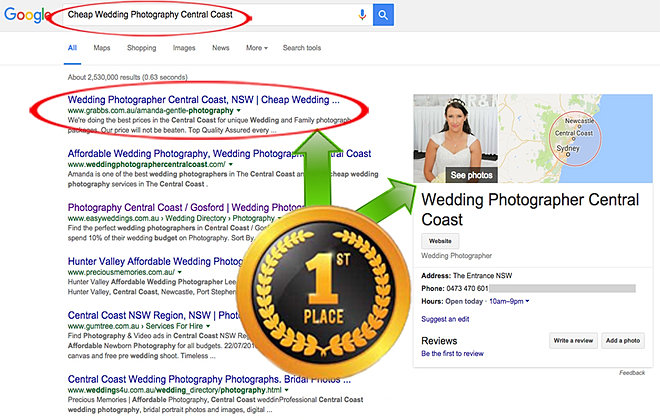
Task: Open the map thumbnail showing Sydney and Newcastle
Action: [575, 138]
